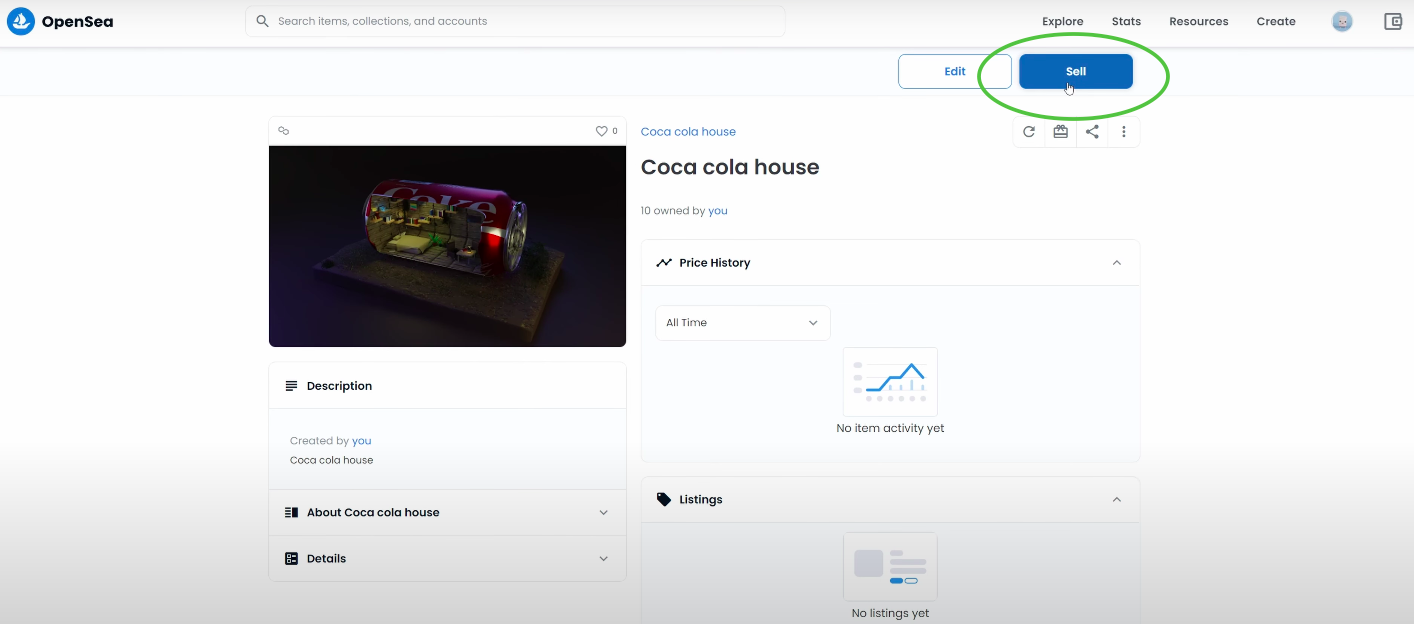Viewport: 1414px width, 624px height.
Task: Open the All Time dropdown
Action: 743,323
